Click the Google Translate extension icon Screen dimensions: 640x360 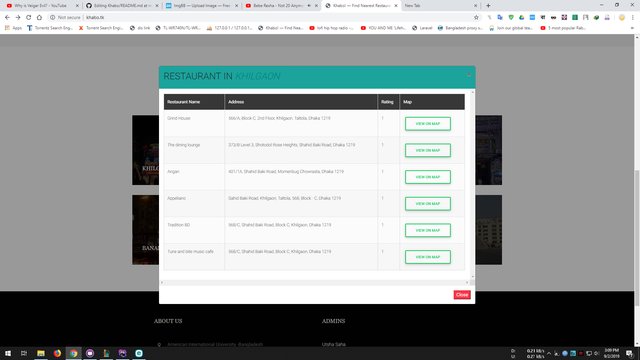pos(500,18)
